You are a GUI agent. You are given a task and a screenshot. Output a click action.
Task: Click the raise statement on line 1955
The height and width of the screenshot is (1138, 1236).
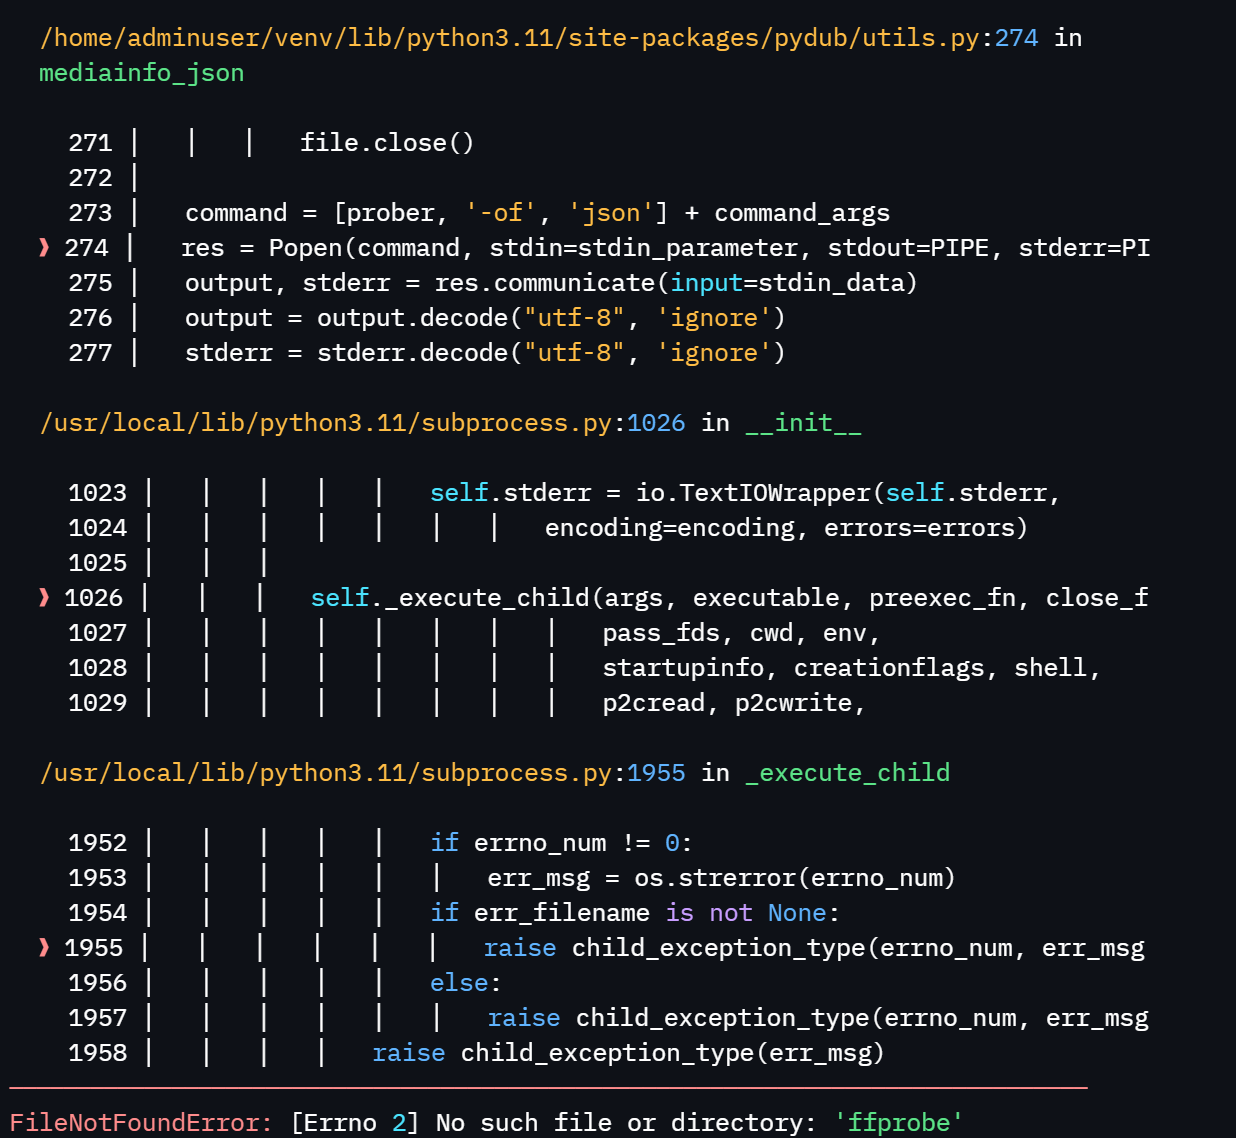(519, 947)
